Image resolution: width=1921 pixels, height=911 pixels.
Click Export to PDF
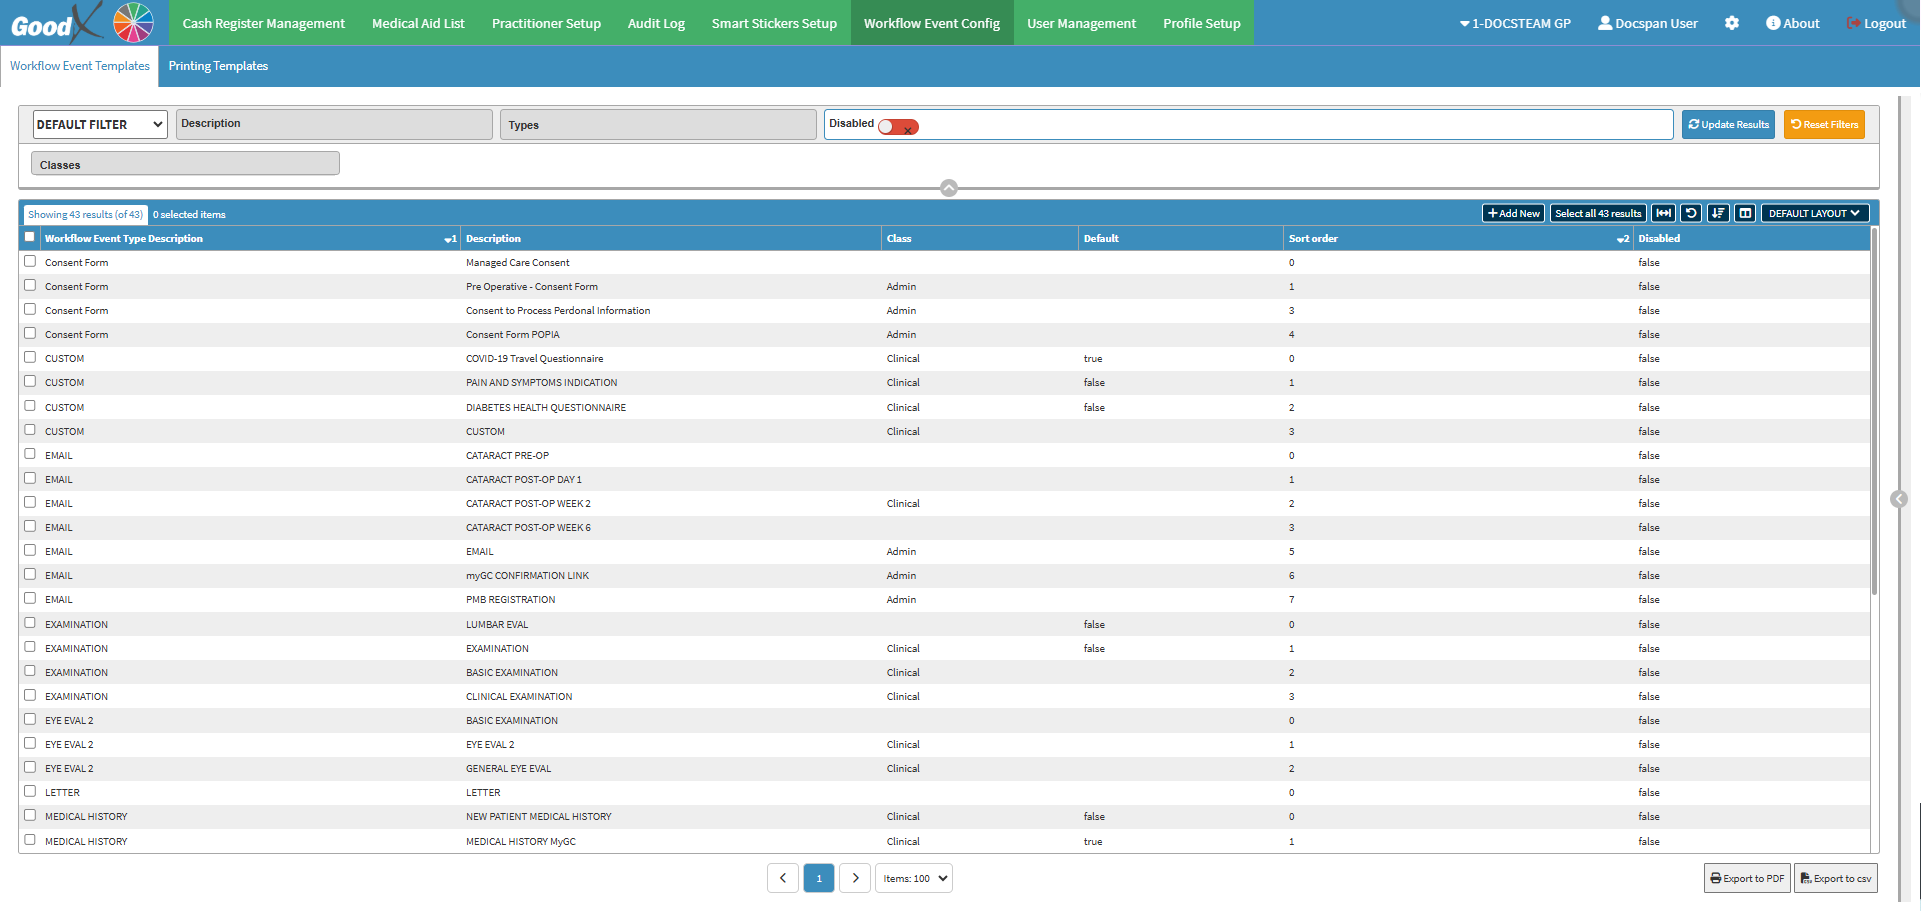1747,878
